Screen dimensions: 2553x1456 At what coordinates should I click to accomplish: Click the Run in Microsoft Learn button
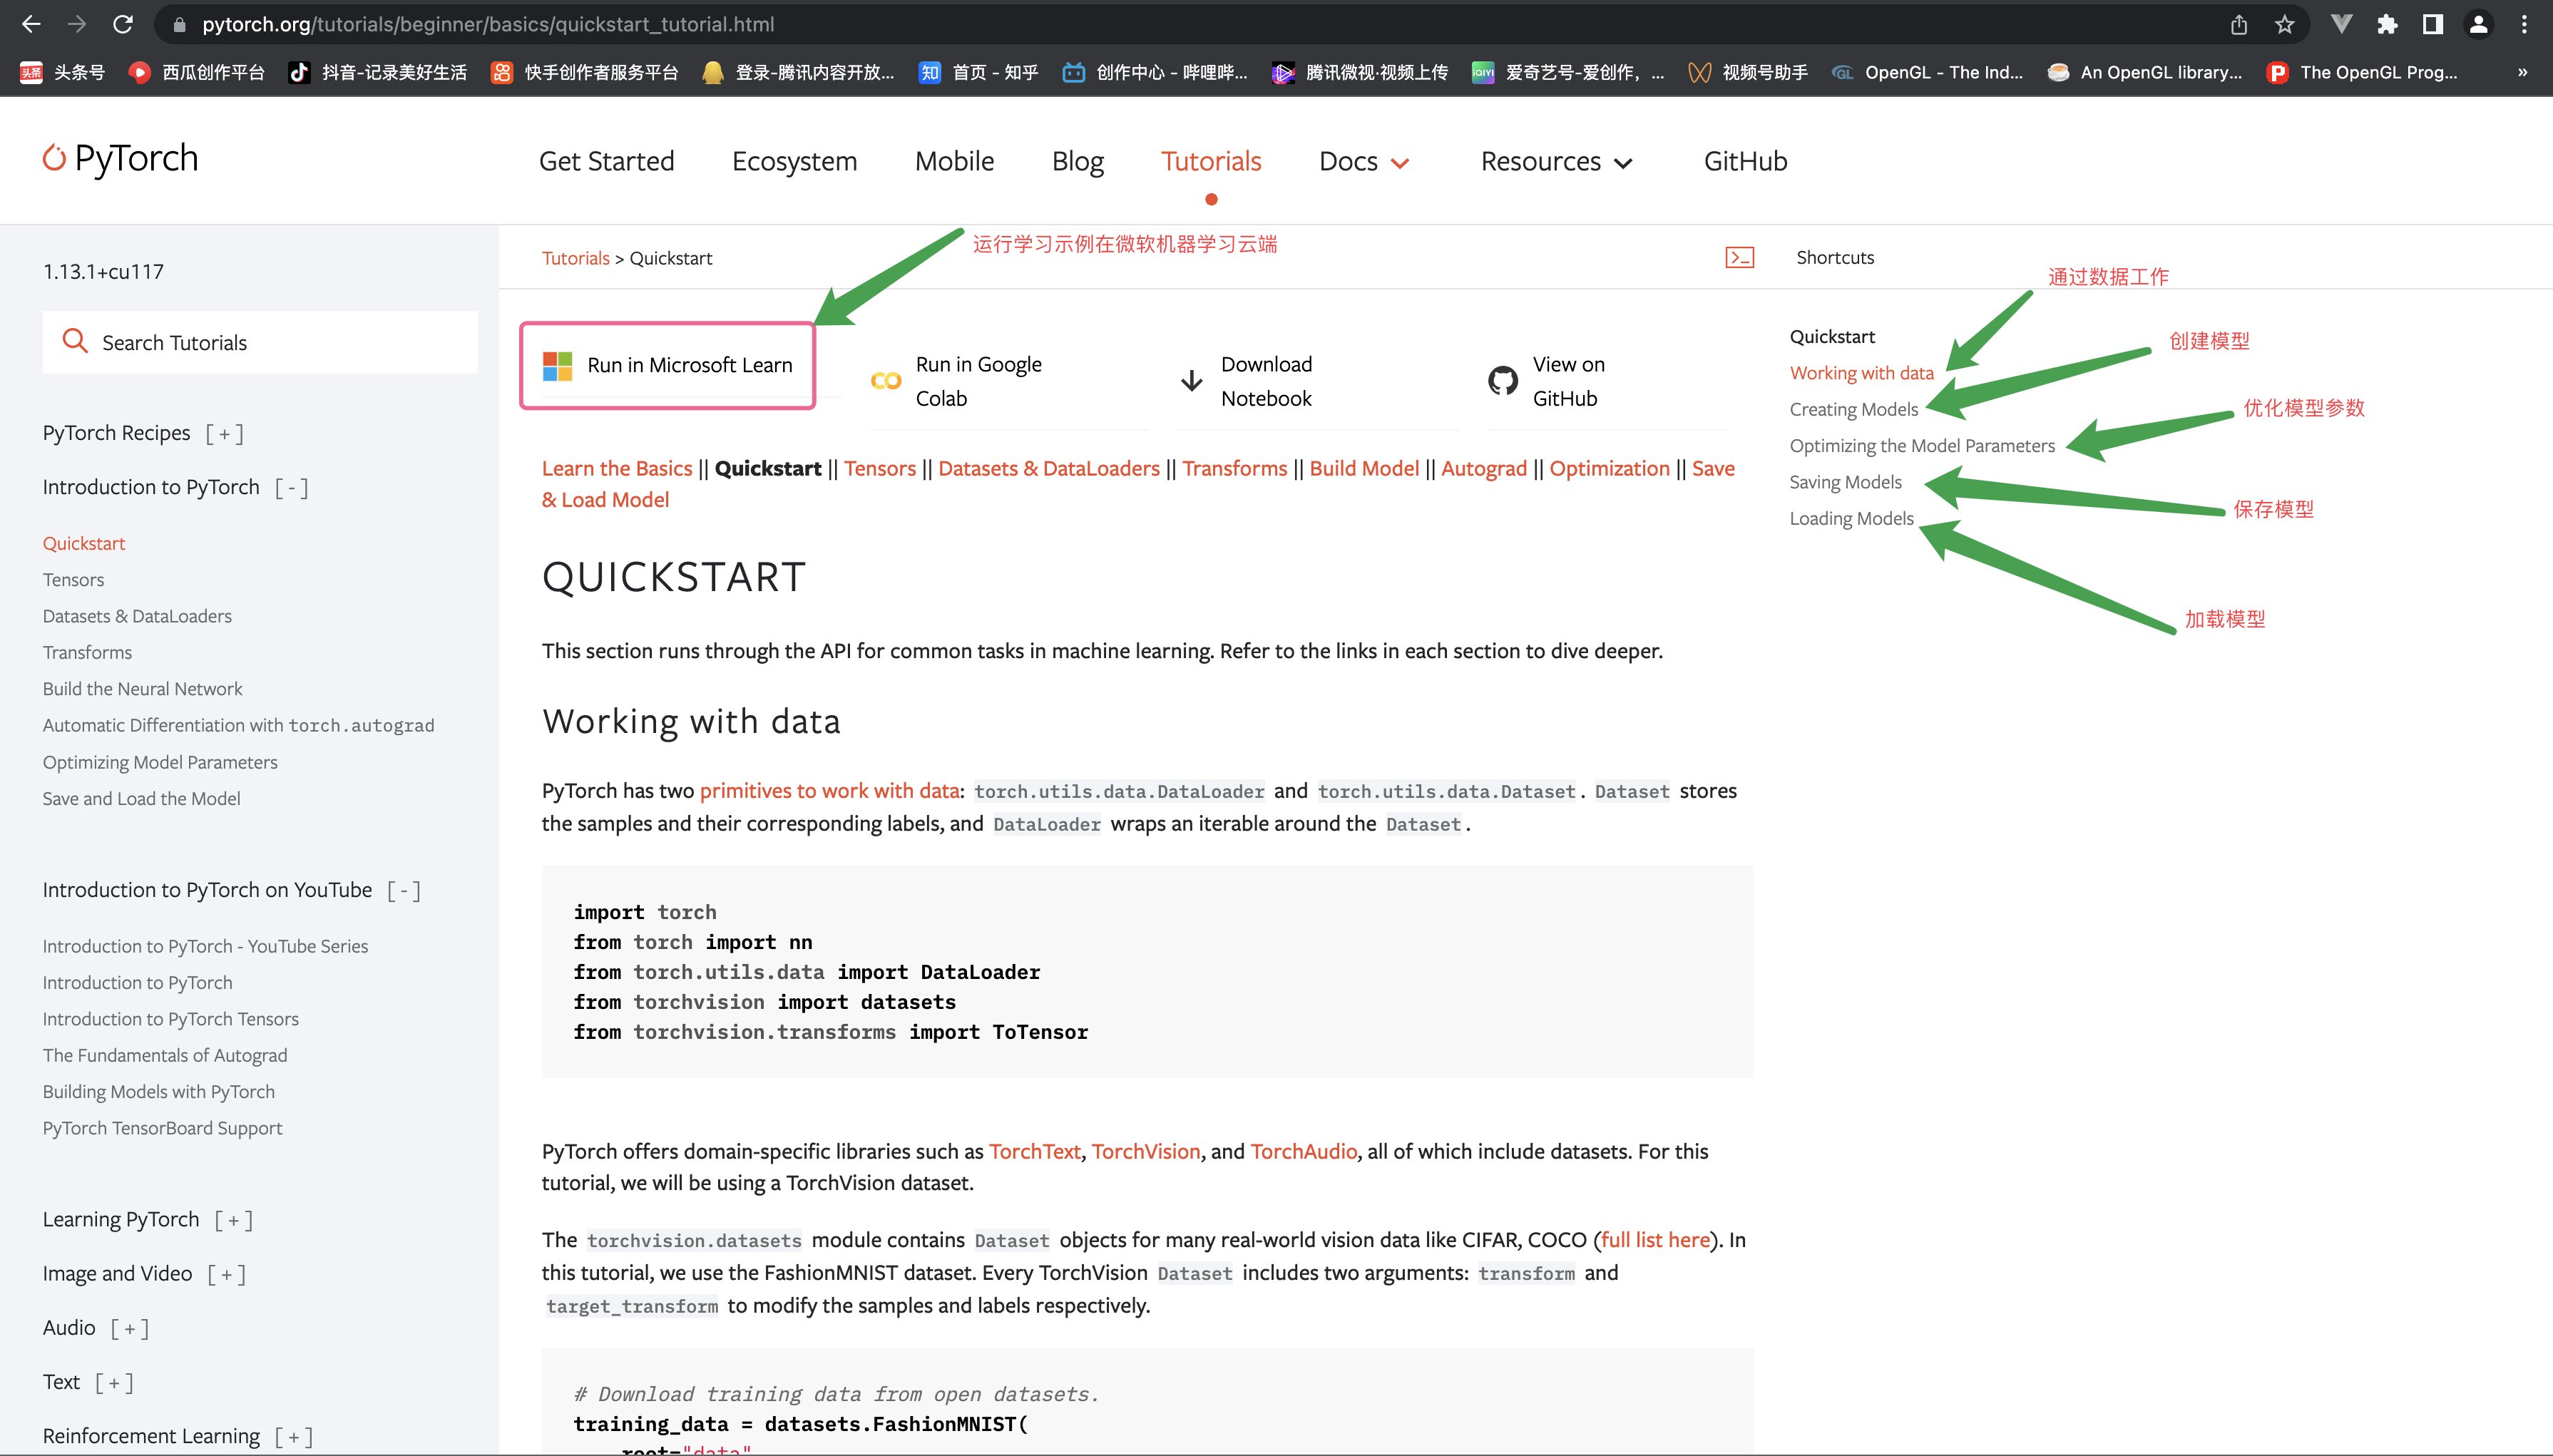click(x=667, y=365)
